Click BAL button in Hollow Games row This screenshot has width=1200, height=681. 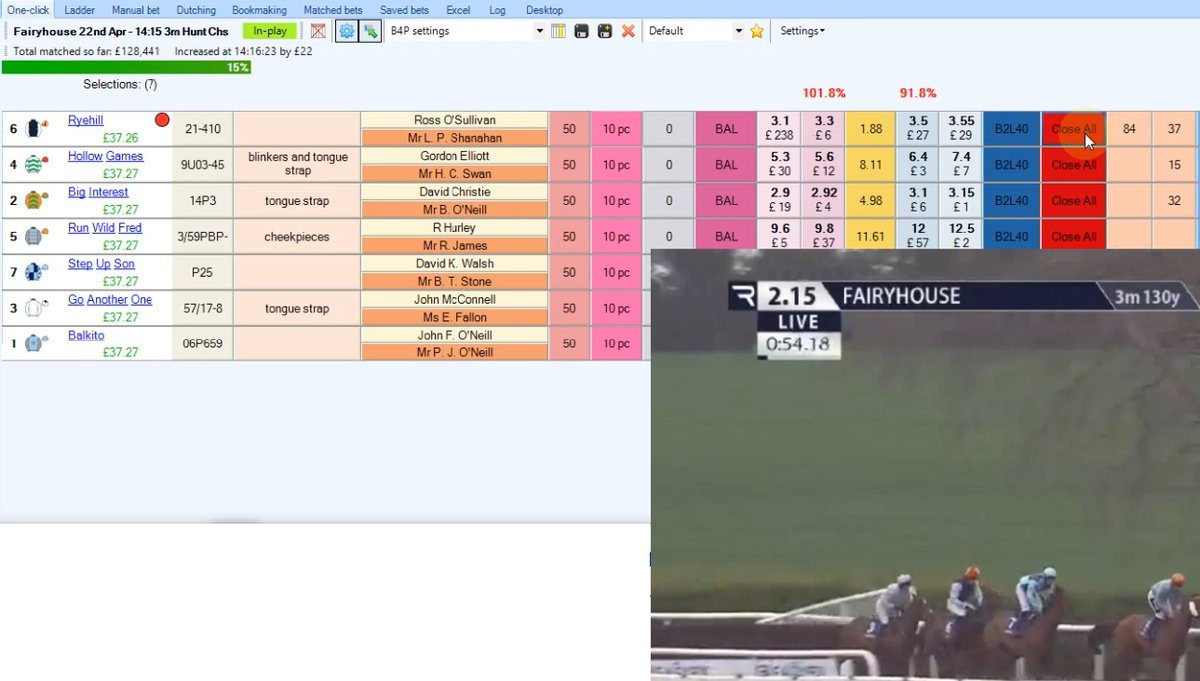[726, 165]
